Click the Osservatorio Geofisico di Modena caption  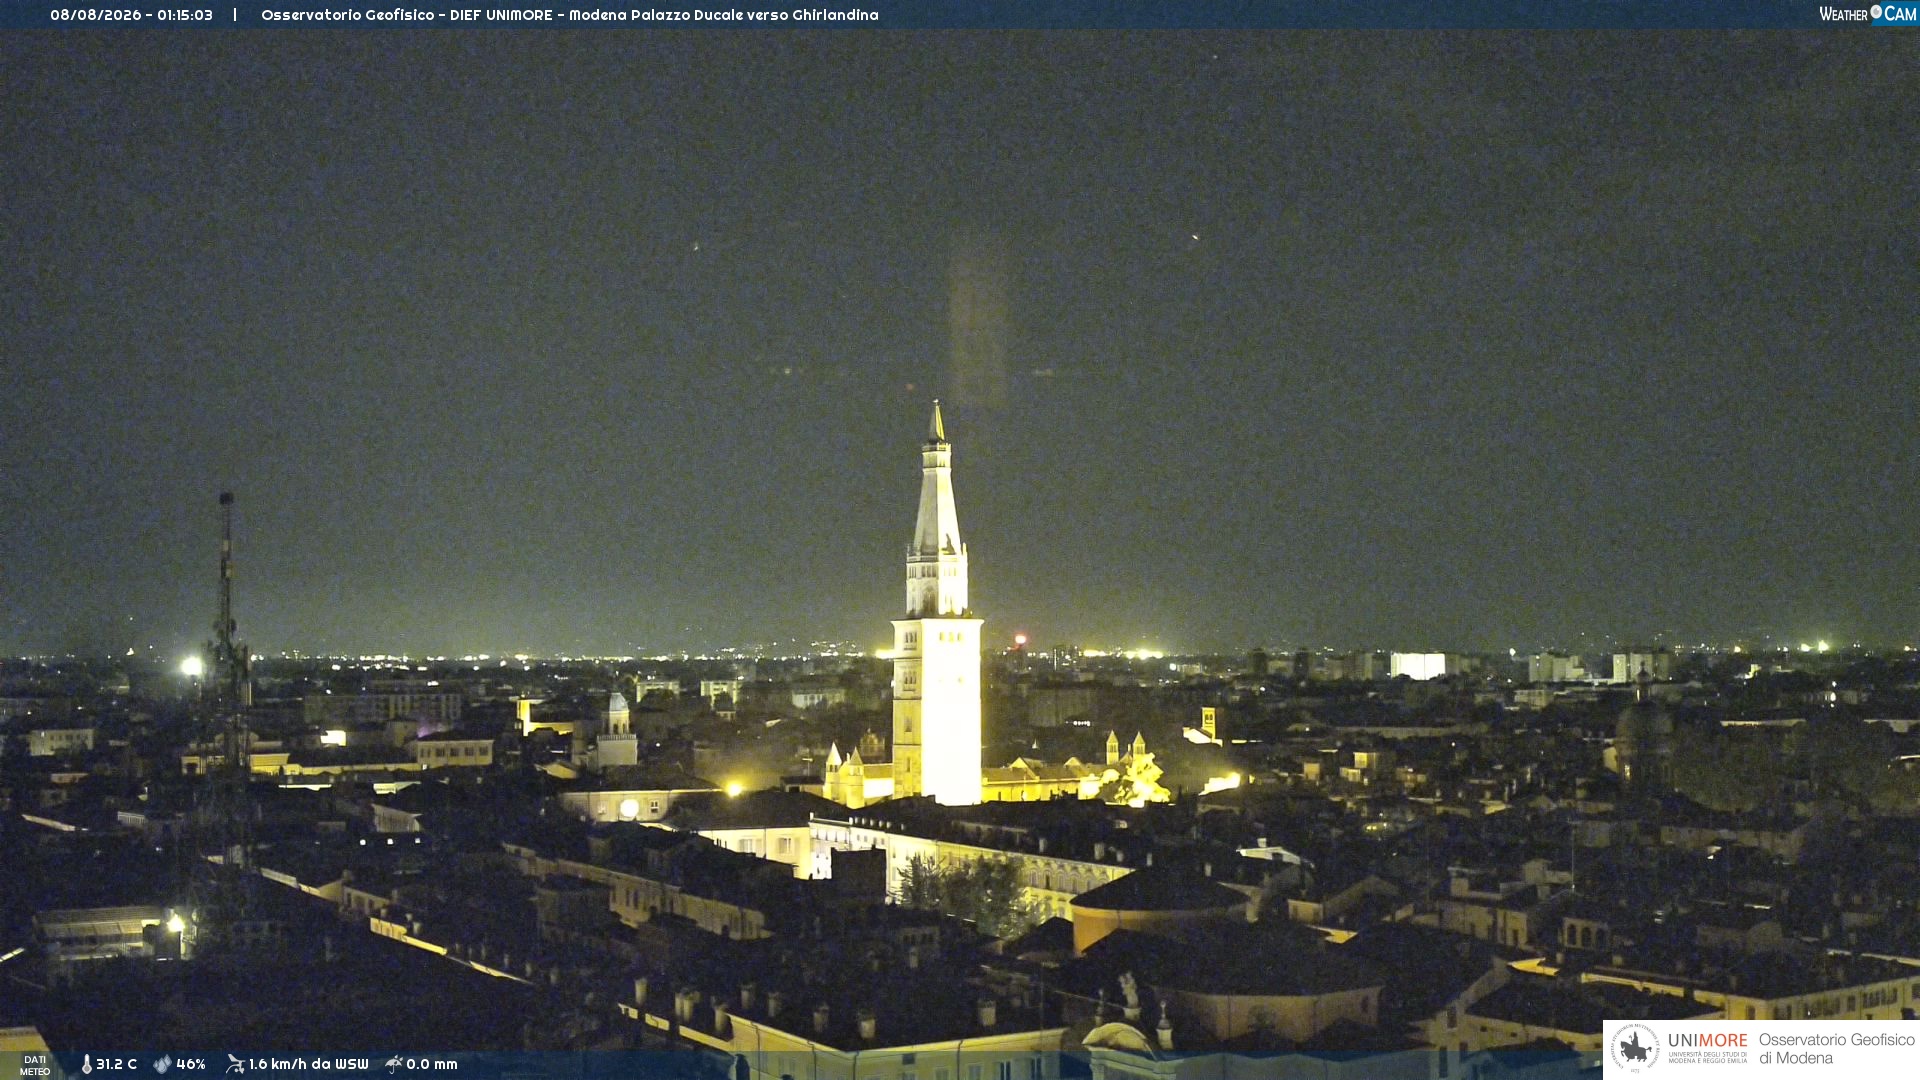point(1837,1049)
